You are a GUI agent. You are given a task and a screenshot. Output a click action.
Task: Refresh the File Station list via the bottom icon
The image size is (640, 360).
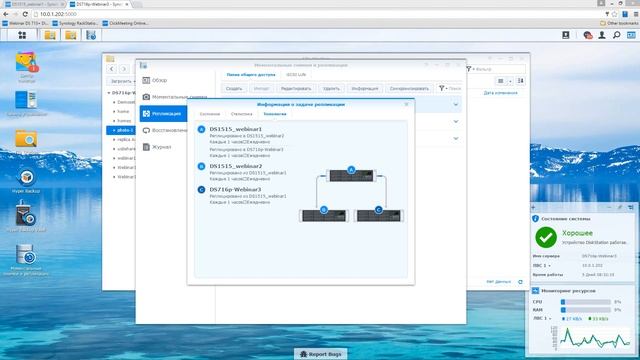[520, 282]
